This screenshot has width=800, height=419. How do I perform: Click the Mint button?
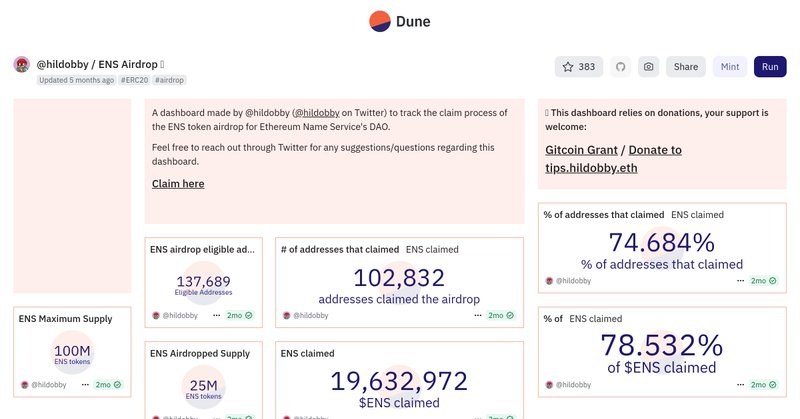pyautogui.click(x=730, y=67)
